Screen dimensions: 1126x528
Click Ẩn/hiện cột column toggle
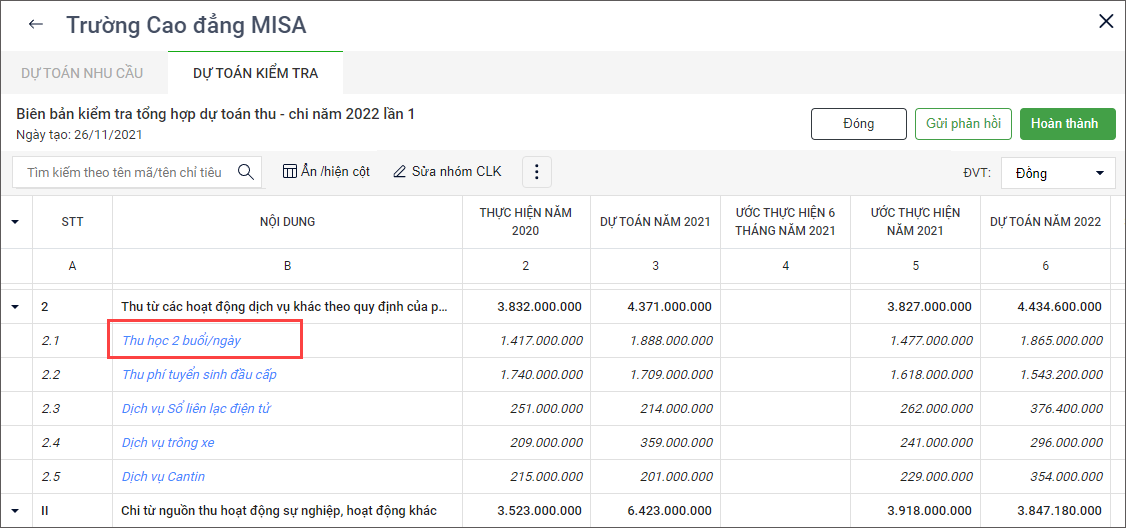point(326,172)
